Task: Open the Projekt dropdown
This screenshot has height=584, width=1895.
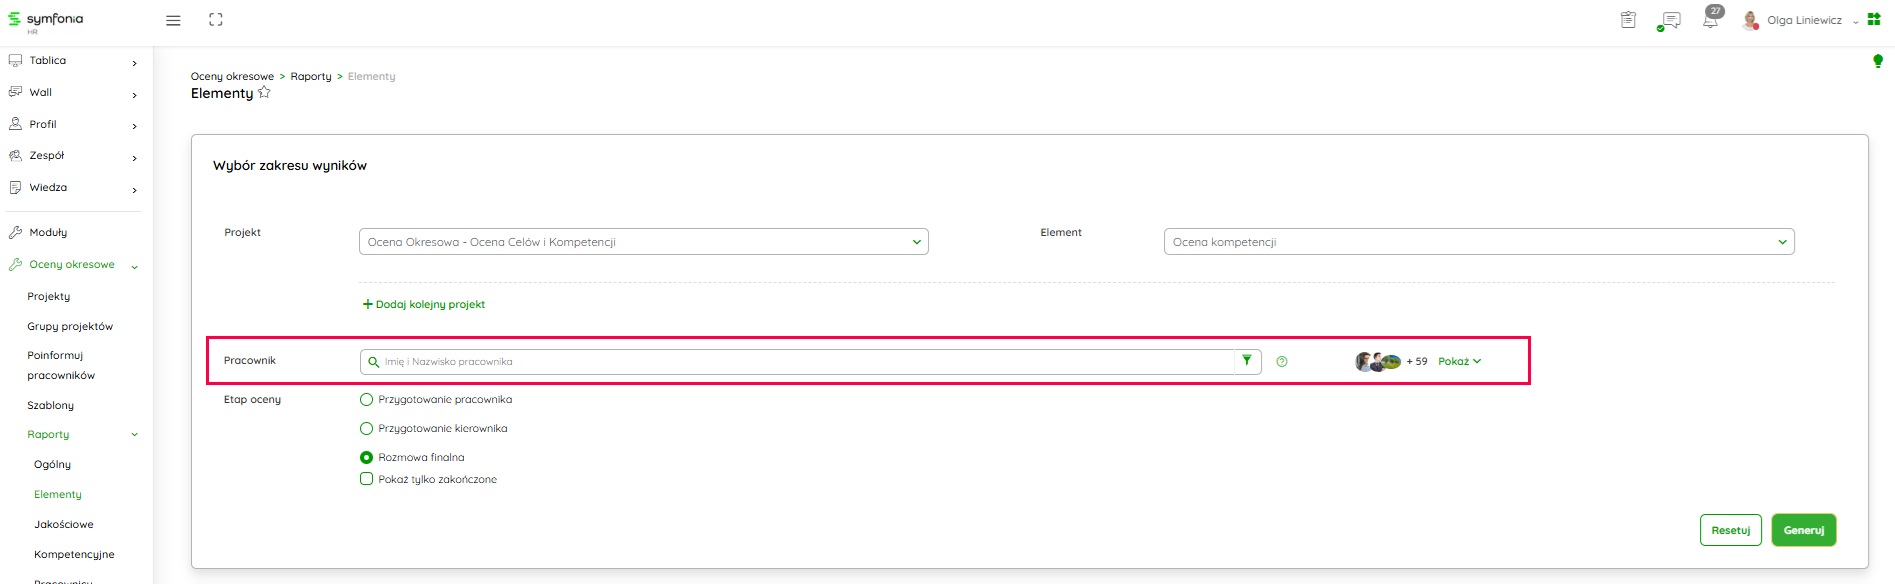Action: coord(643,242)
